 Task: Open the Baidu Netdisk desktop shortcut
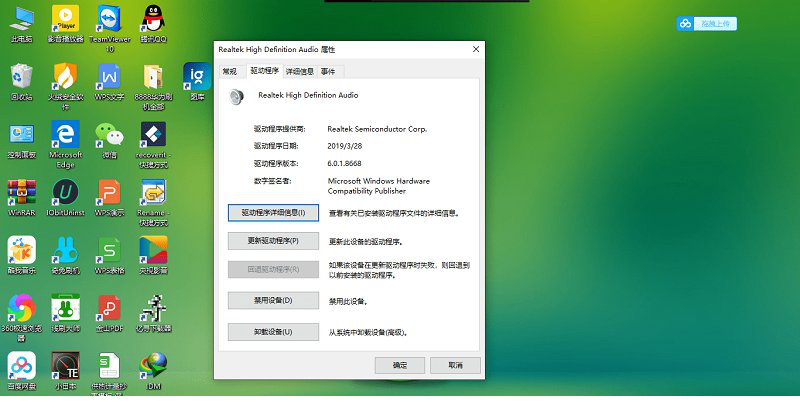click(x=22, y=371)
